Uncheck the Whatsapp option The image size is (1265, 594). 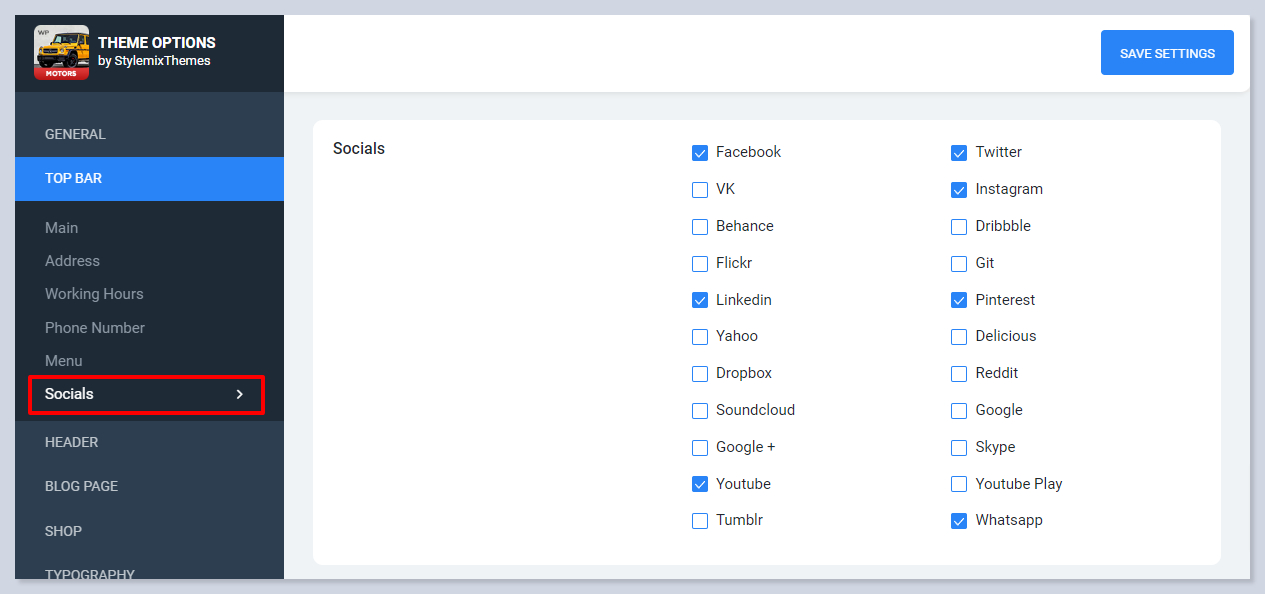(959, 521)
